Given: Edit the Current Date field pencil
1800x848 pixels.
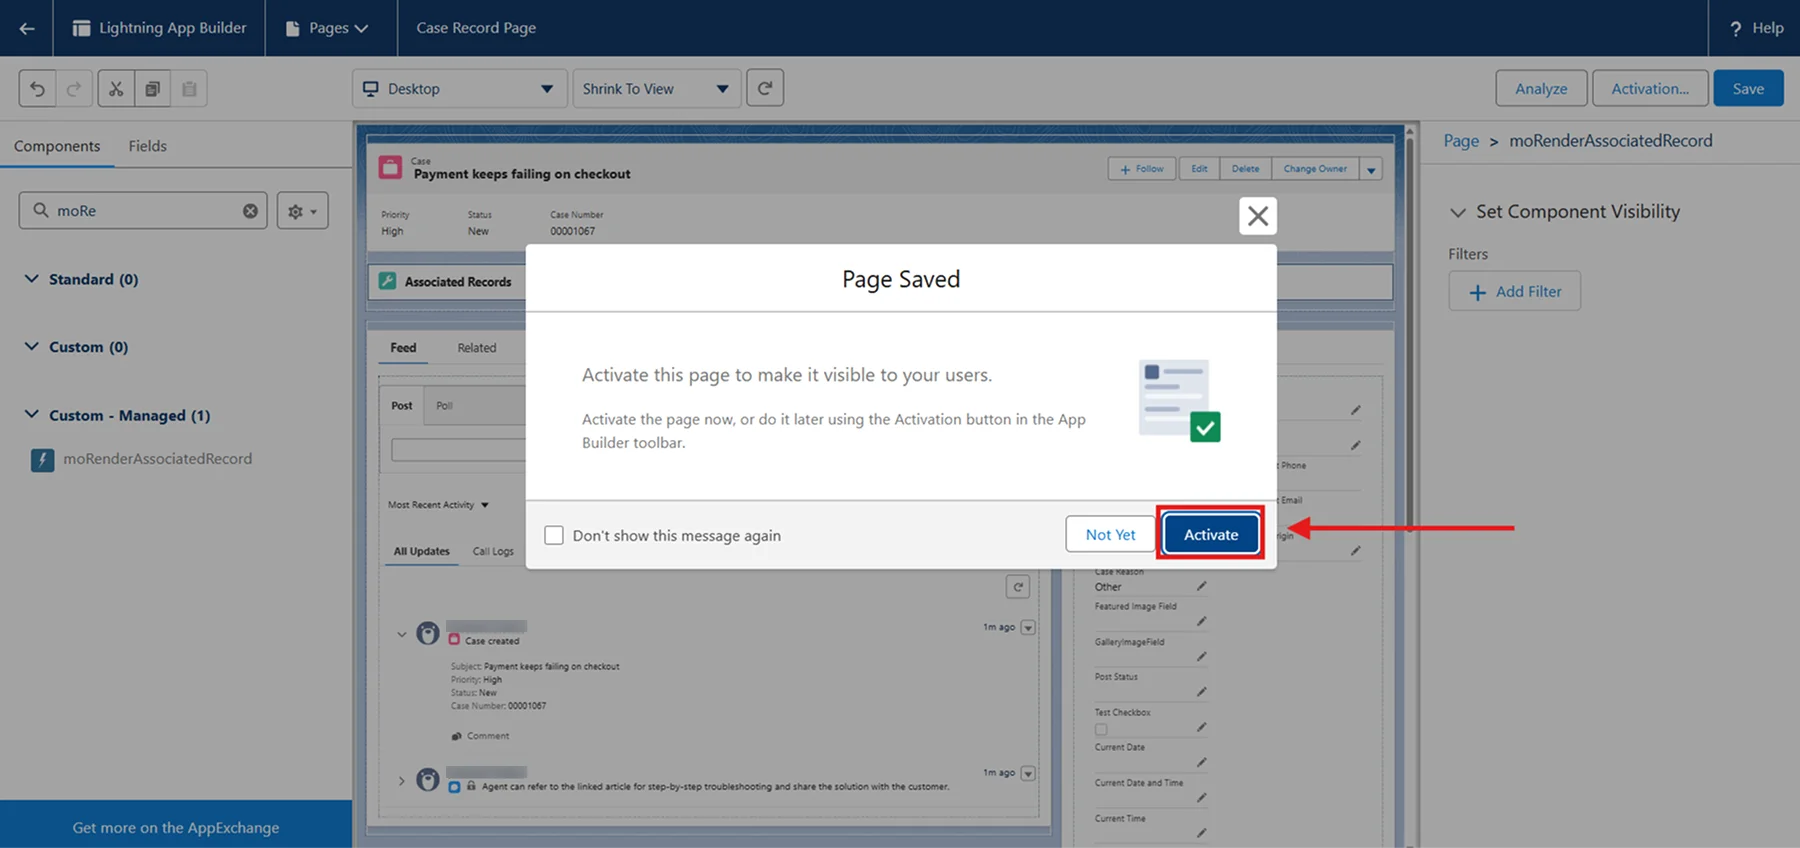Looking at the screenshot, I should [x=1201, y=762].
